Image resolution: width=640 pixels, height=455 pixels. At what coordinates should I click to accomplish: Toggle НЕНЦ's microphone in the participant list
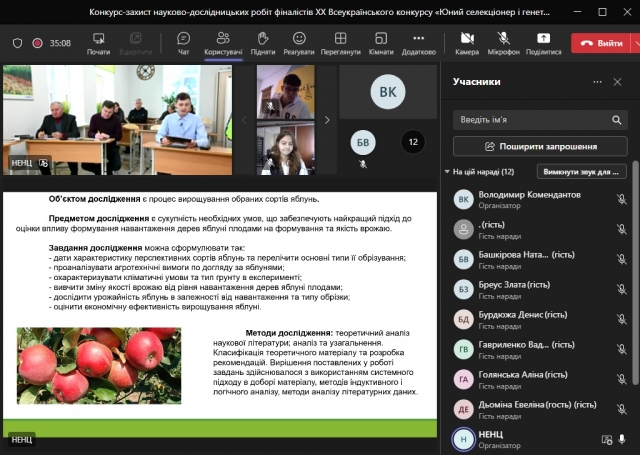point(622,438)
